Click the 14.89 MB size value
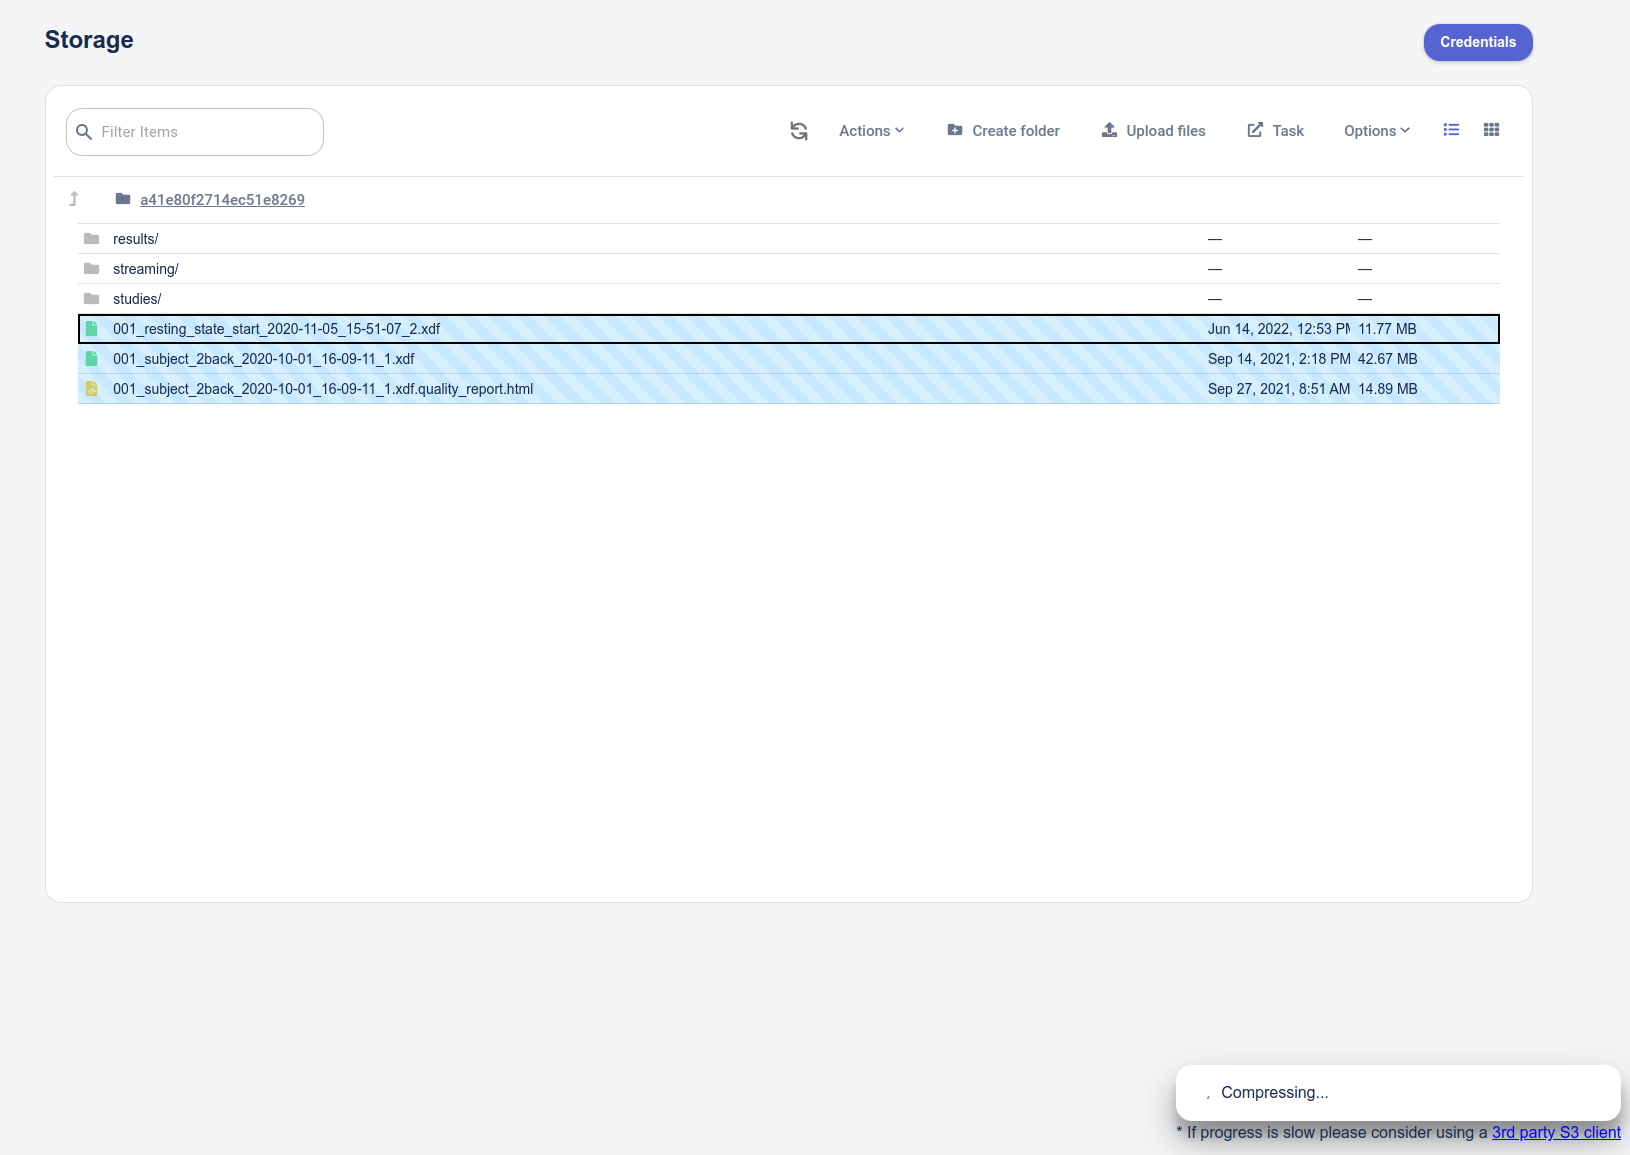 click(x=1387, y=389)
